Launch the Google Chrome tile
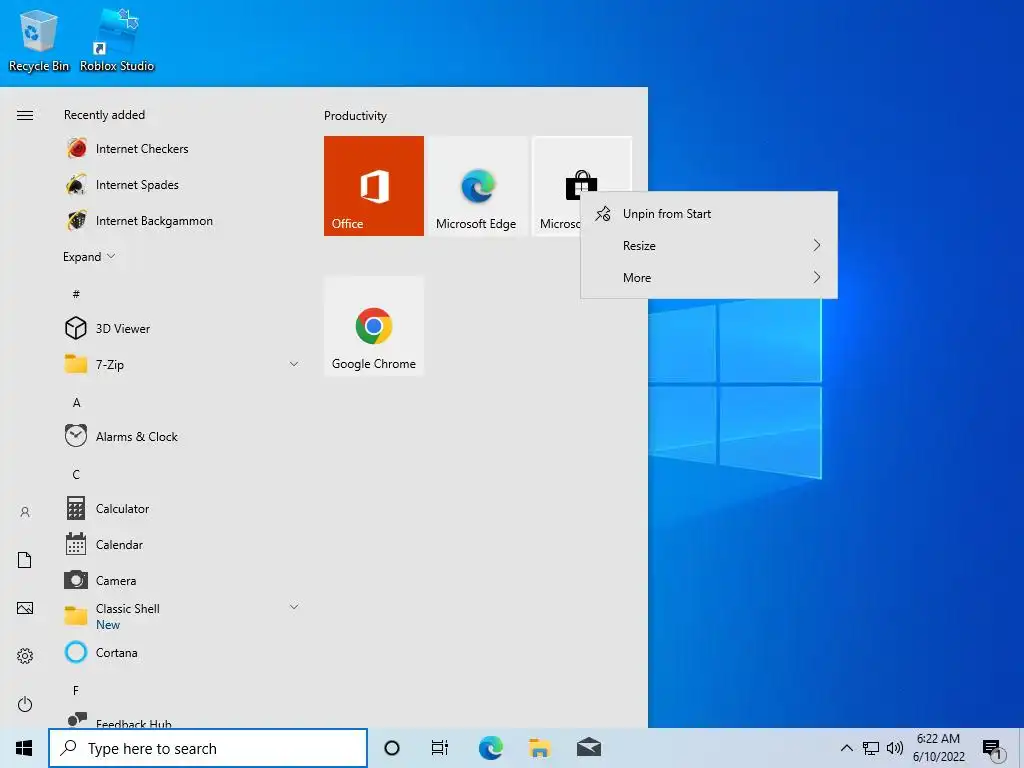The image size is (1024, 768). tap(374, 326)
